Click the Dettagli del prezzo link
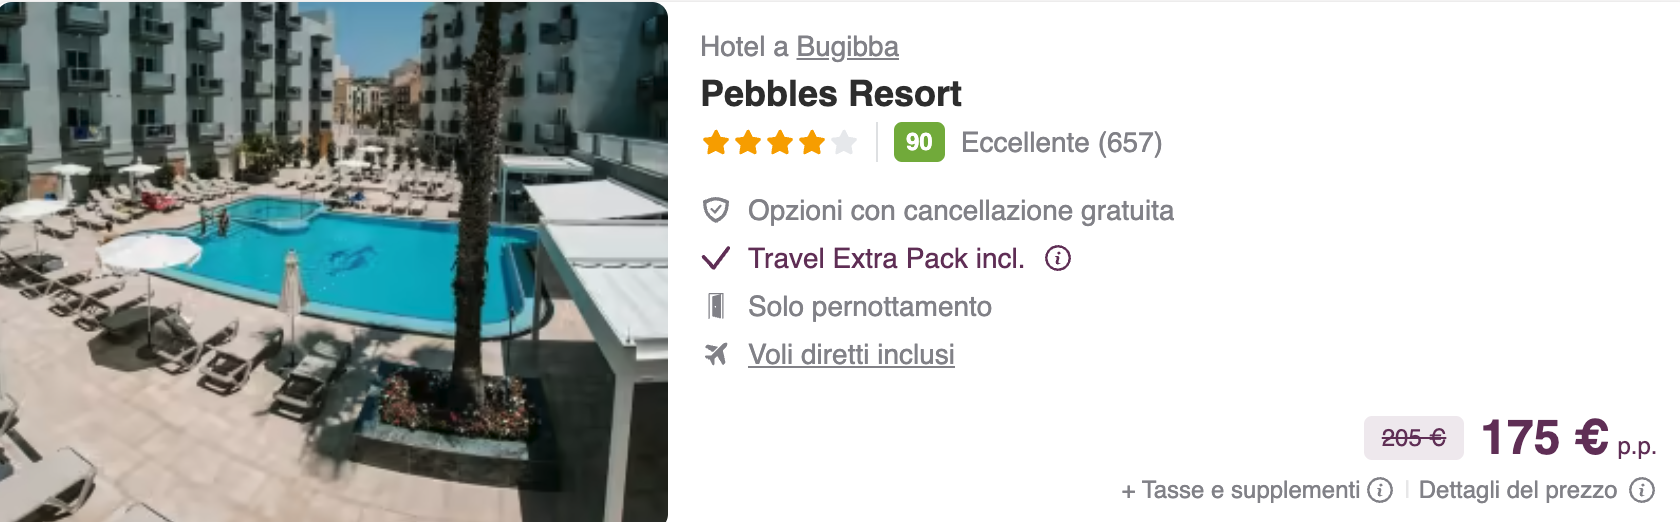The width and height of the screenshot is (1680, 522). pyautogui.click(x=1518, y=490)
